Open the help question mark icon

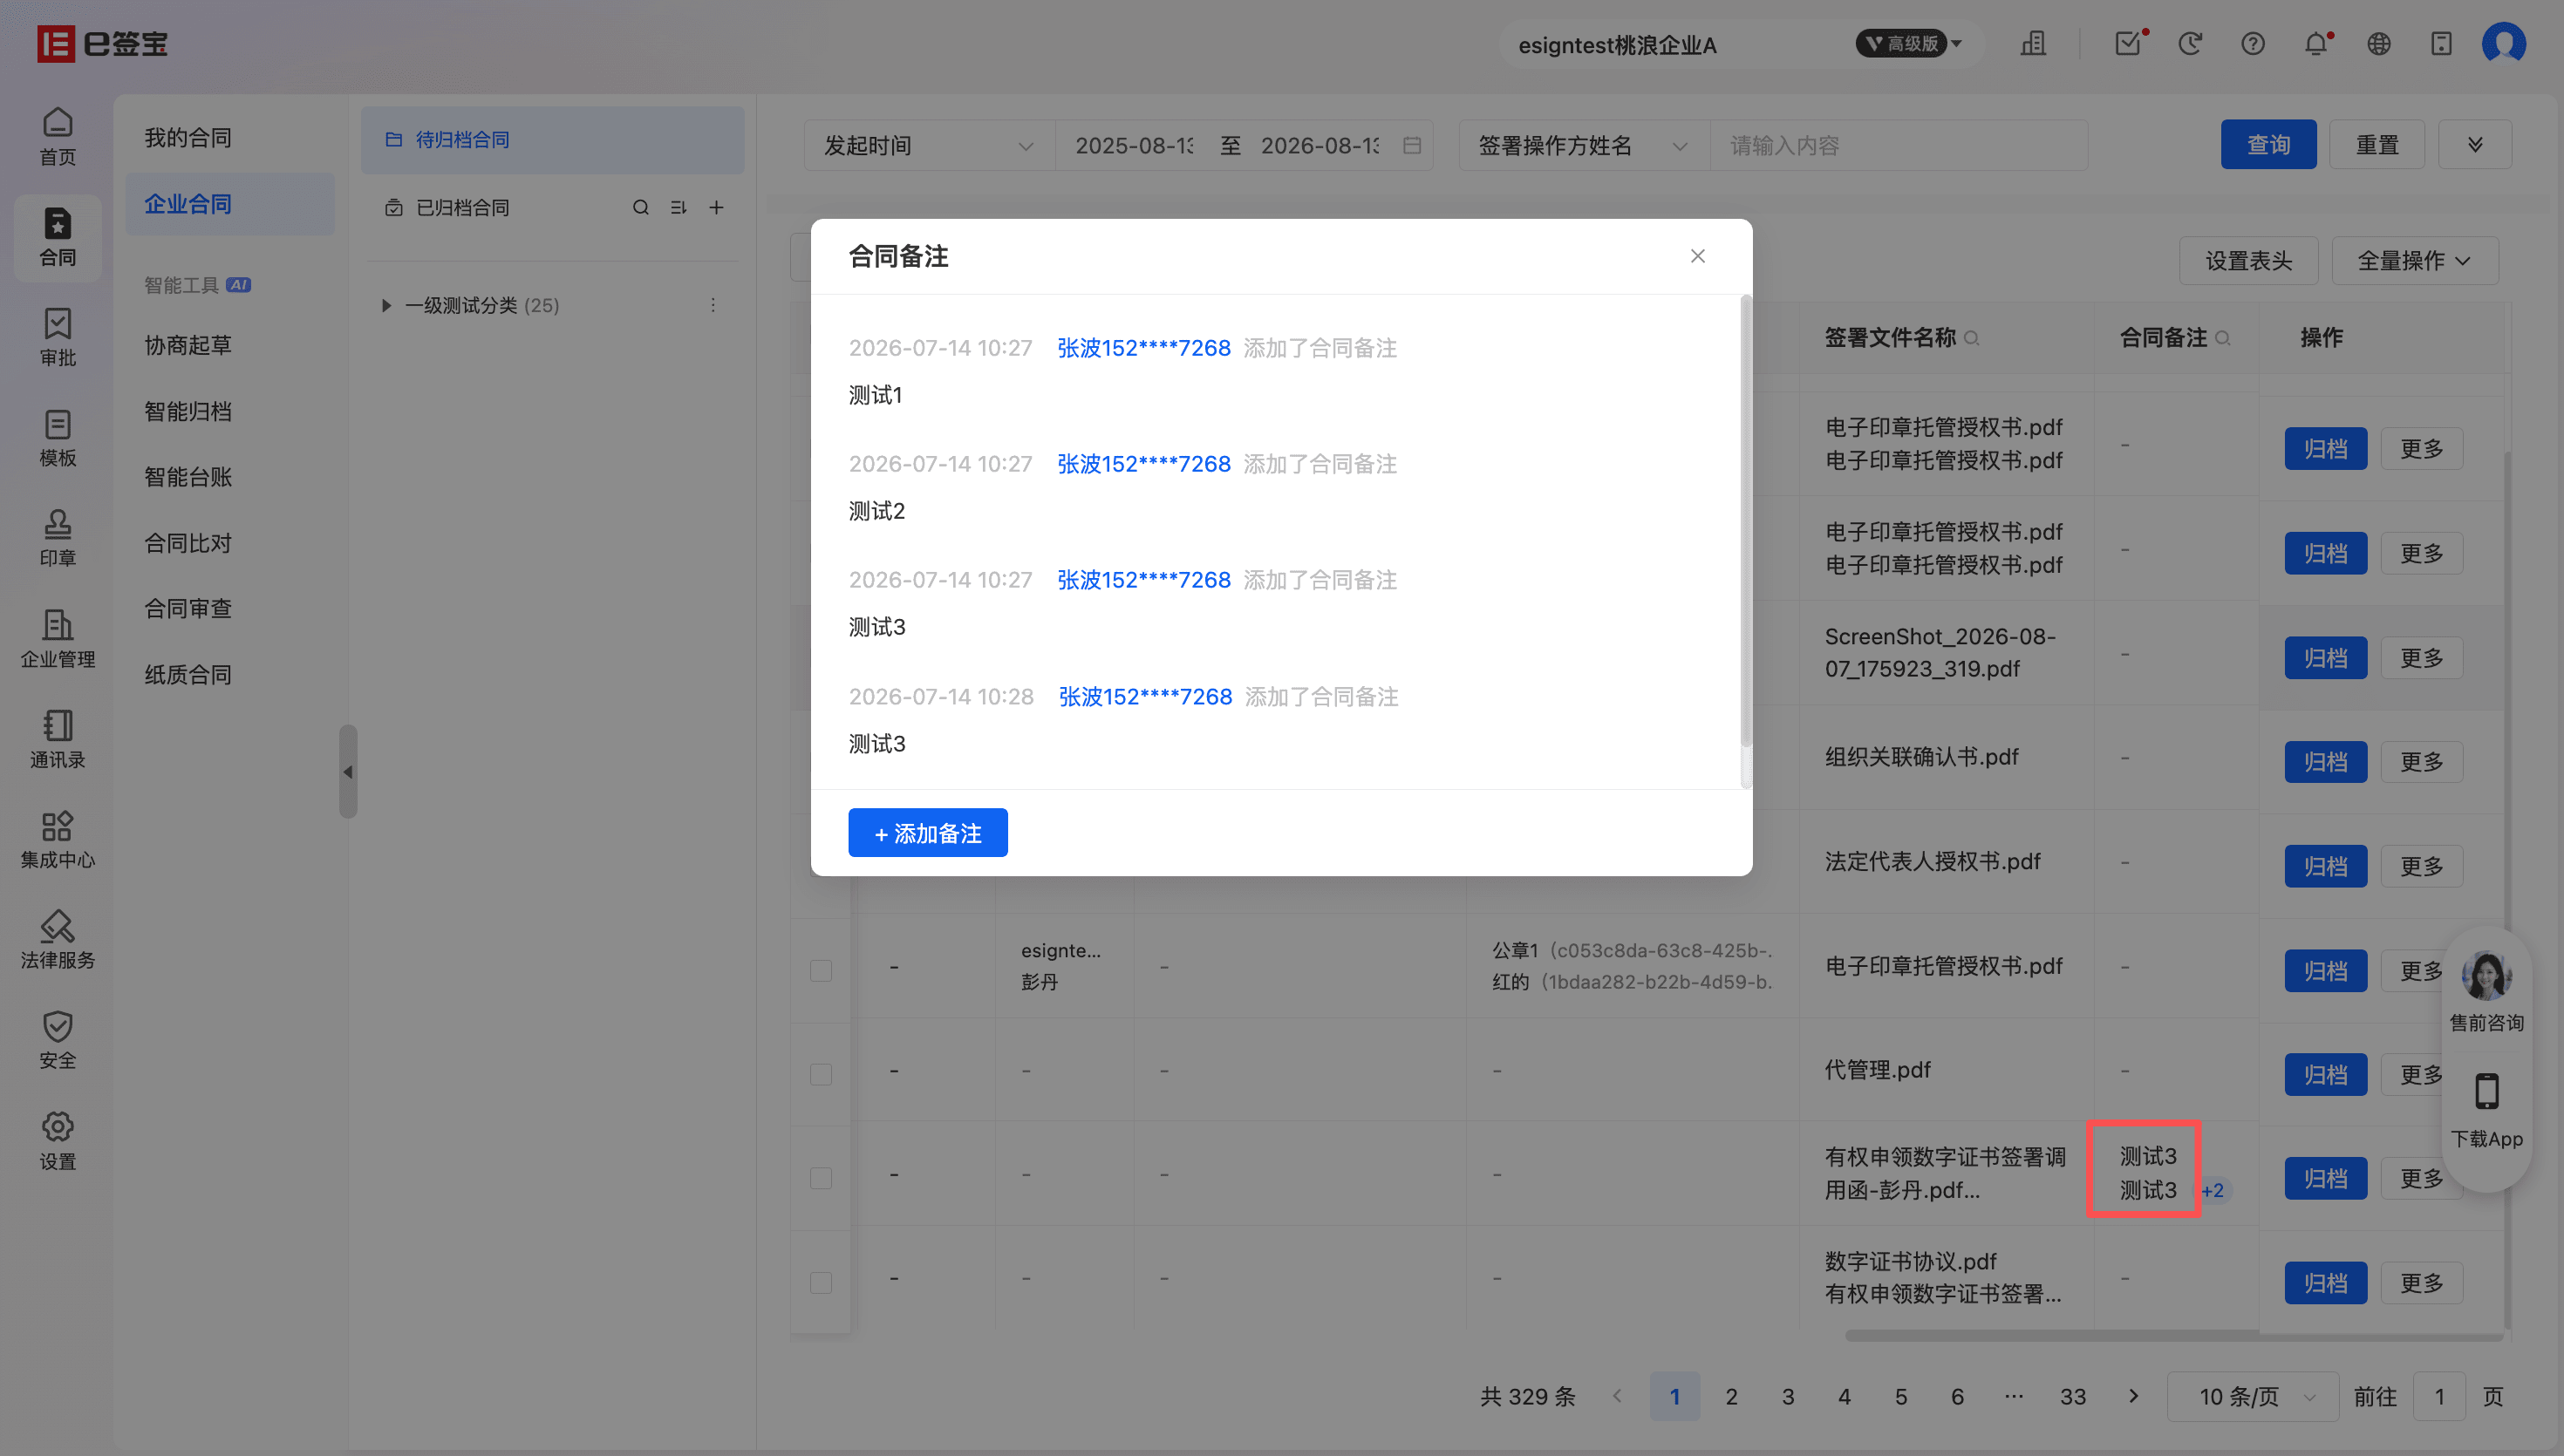click(2253, 43)
